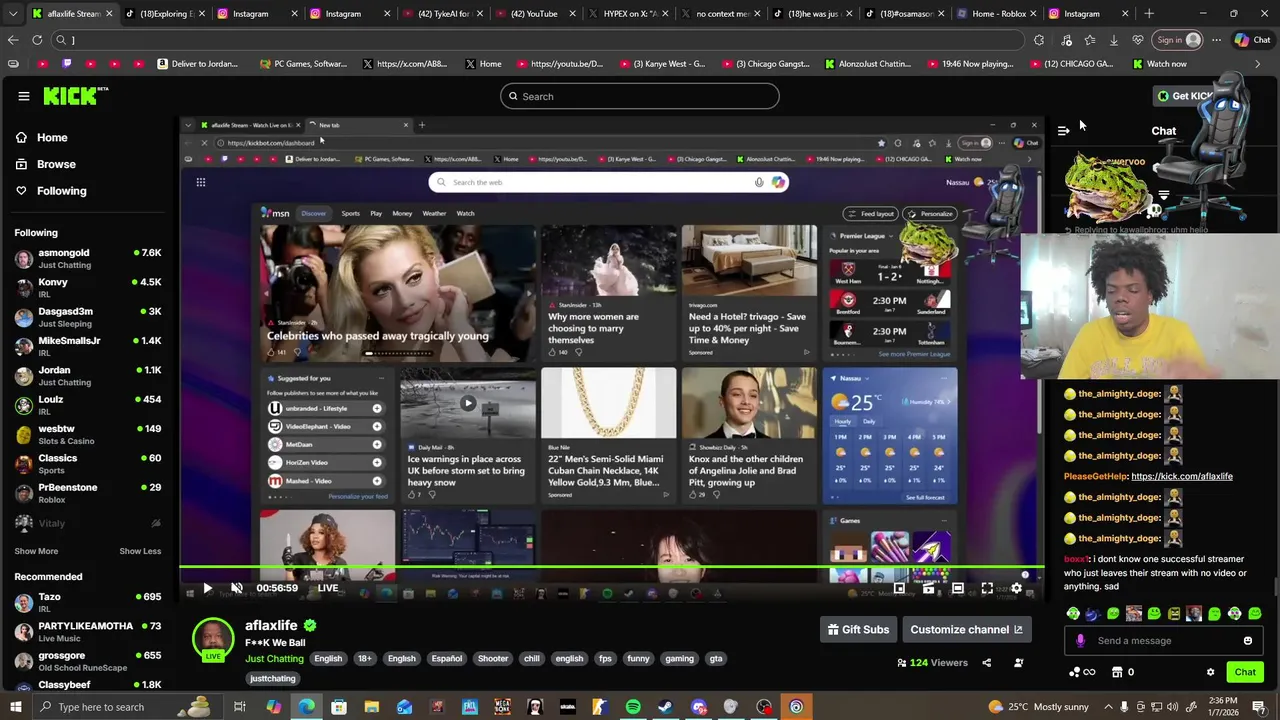1280x720 pixels.
Task: Open taskbar weather 25°C Mostly sunny
Action: [1038, 707]
